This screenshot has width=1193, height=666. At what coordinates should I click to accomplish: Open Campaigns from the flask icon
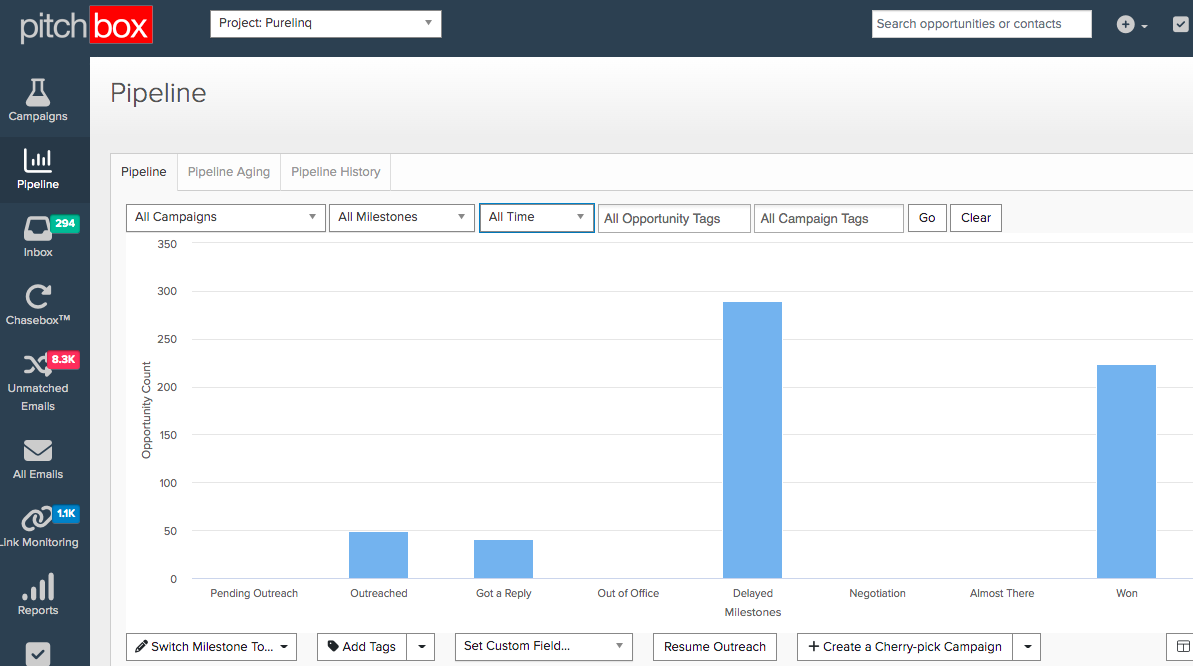[38, 93]
